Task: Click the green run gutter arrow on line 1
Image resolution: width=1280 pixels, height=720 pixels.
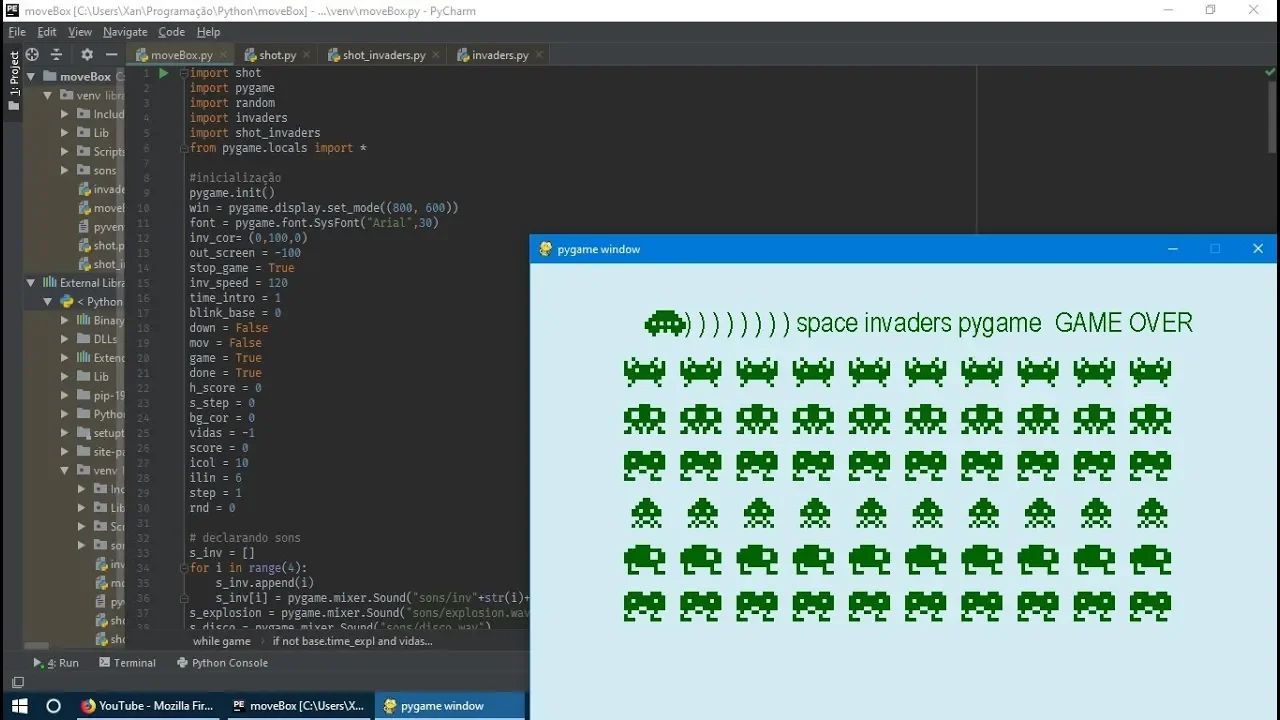Action: tap(163, 73)
